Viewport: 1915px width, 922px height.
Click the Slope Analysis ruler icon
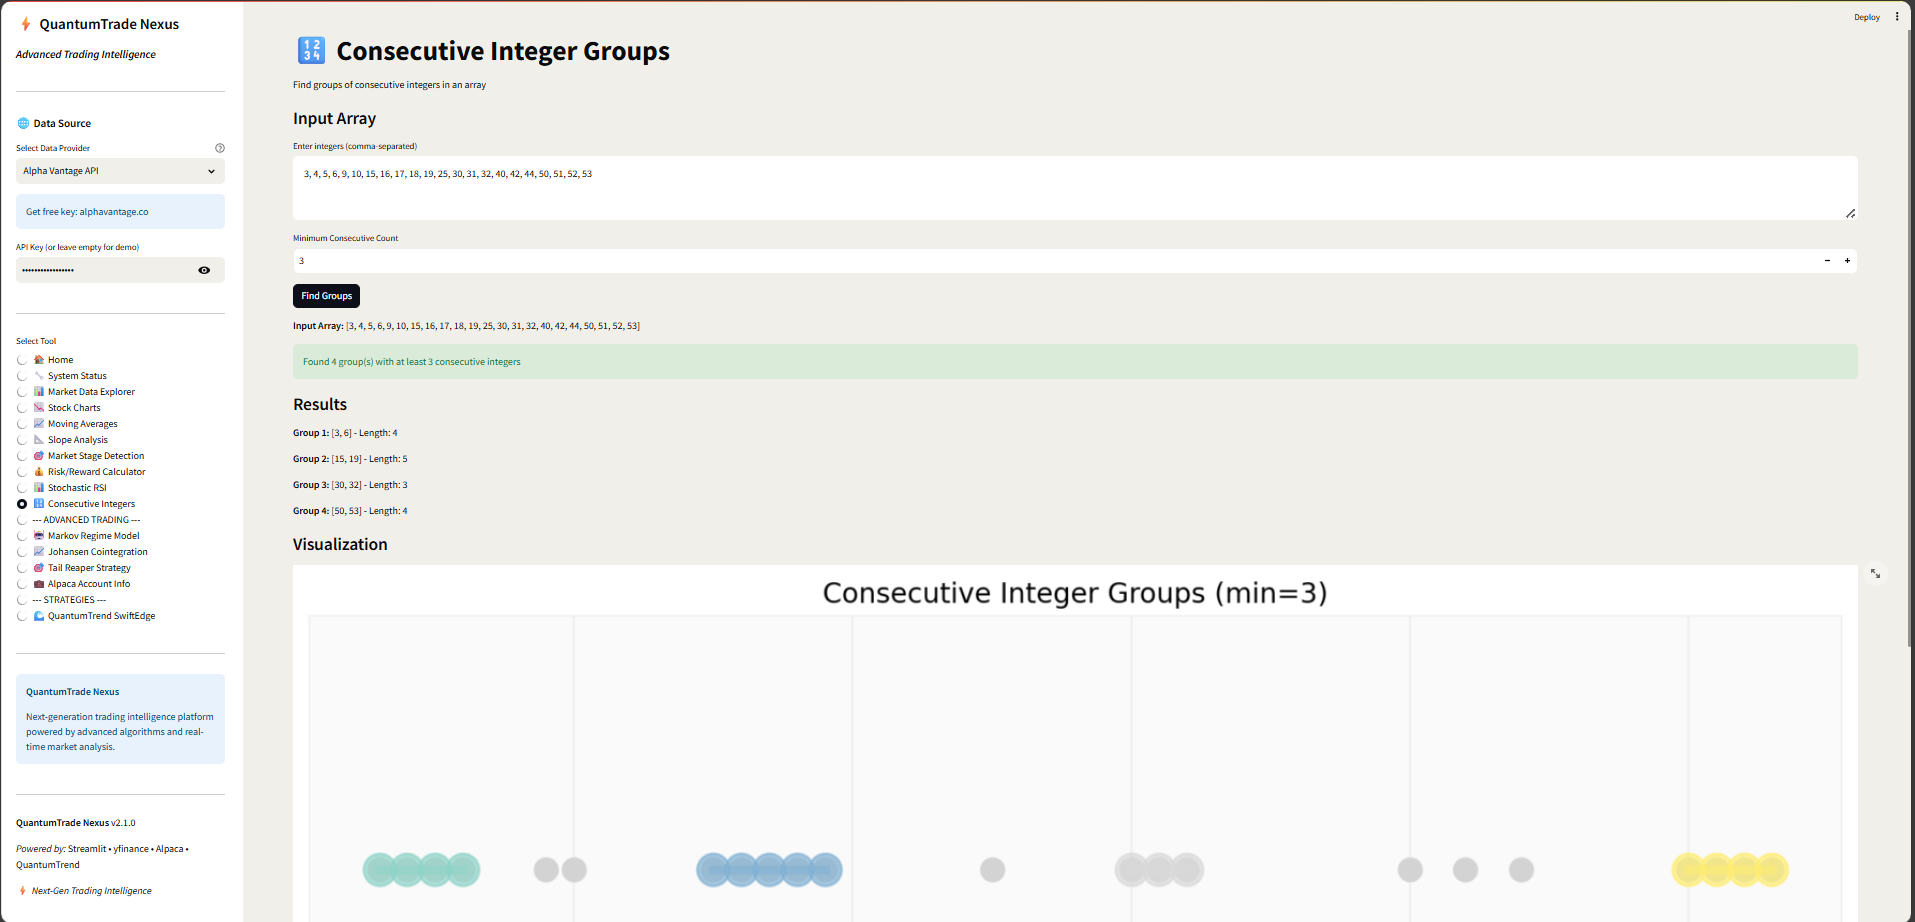(x=39, y=439)
